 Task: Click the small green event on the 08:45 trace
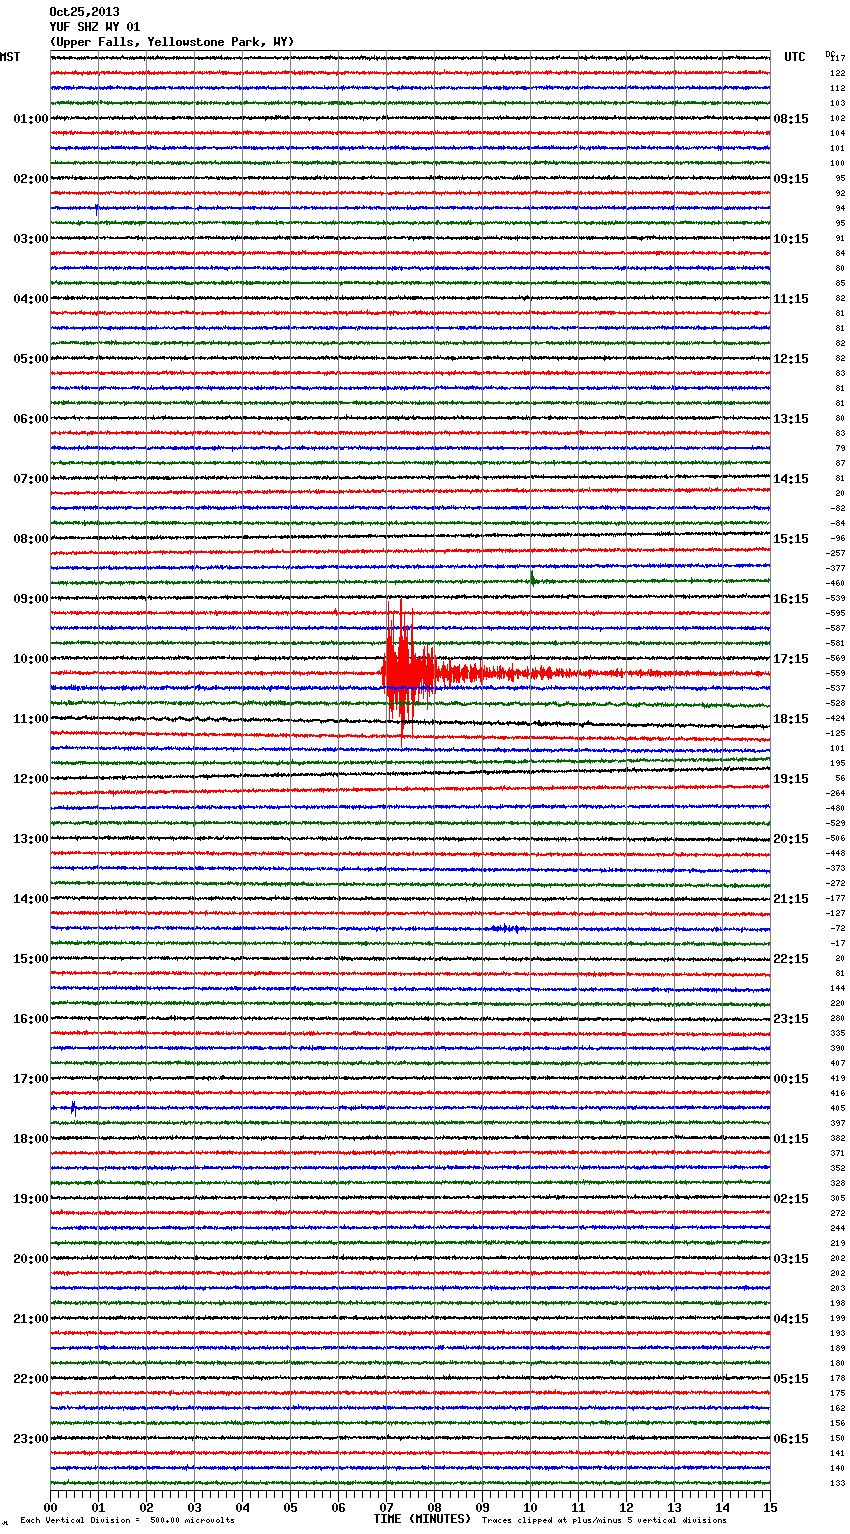click(533, 578)
